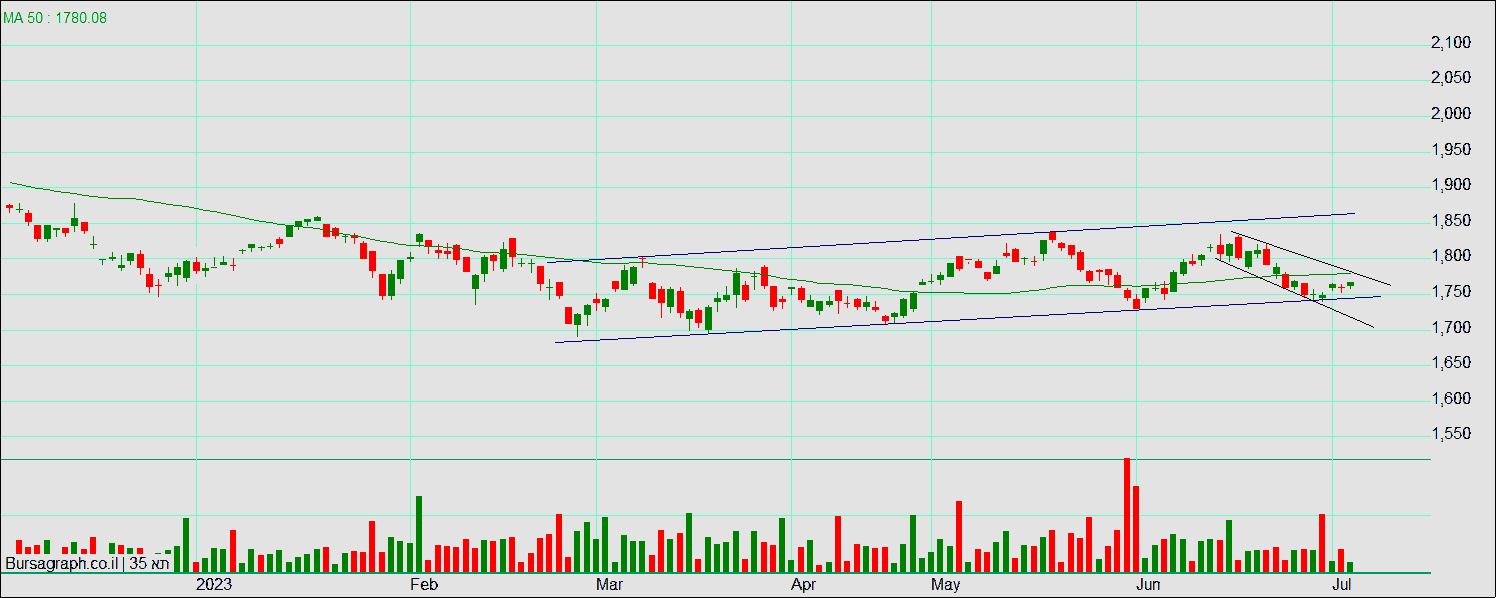
Task: Click the 2,100 price axis label
Action: 1450,43
